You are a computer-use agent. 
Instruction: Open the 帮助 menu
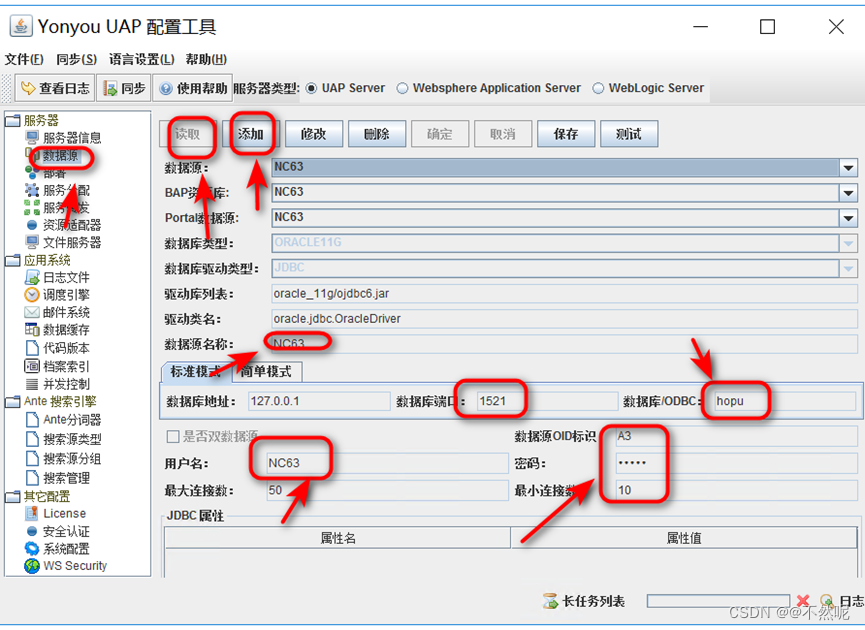pos(206,59)
